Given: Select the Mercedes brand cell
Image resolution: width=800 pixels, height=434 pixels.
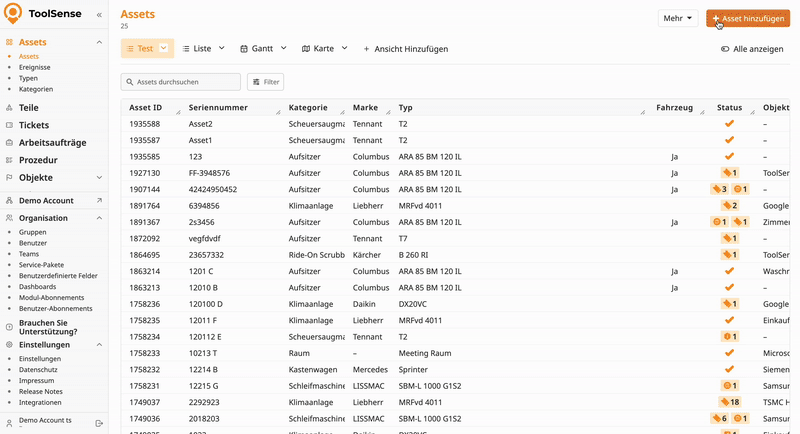Looking at the screenshot, I should pyautogui.click(x=370, y=369).
